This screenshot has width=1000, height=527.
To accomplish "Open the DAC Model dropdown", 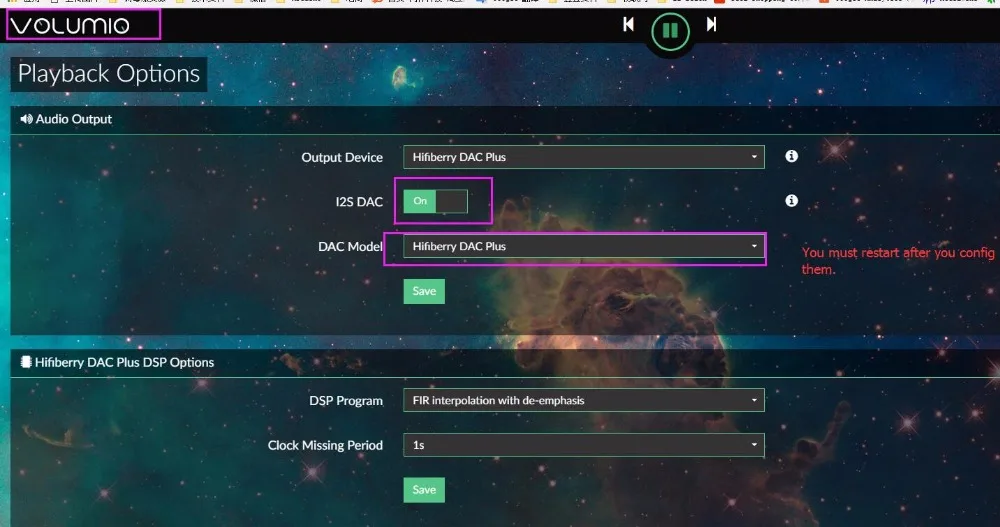I will [584, 246].
